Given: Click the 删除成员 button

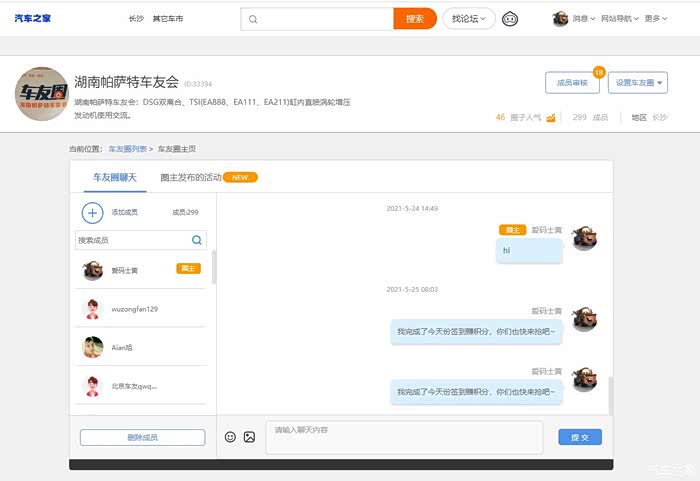Looking at the screenshot, I should point(142,437).
